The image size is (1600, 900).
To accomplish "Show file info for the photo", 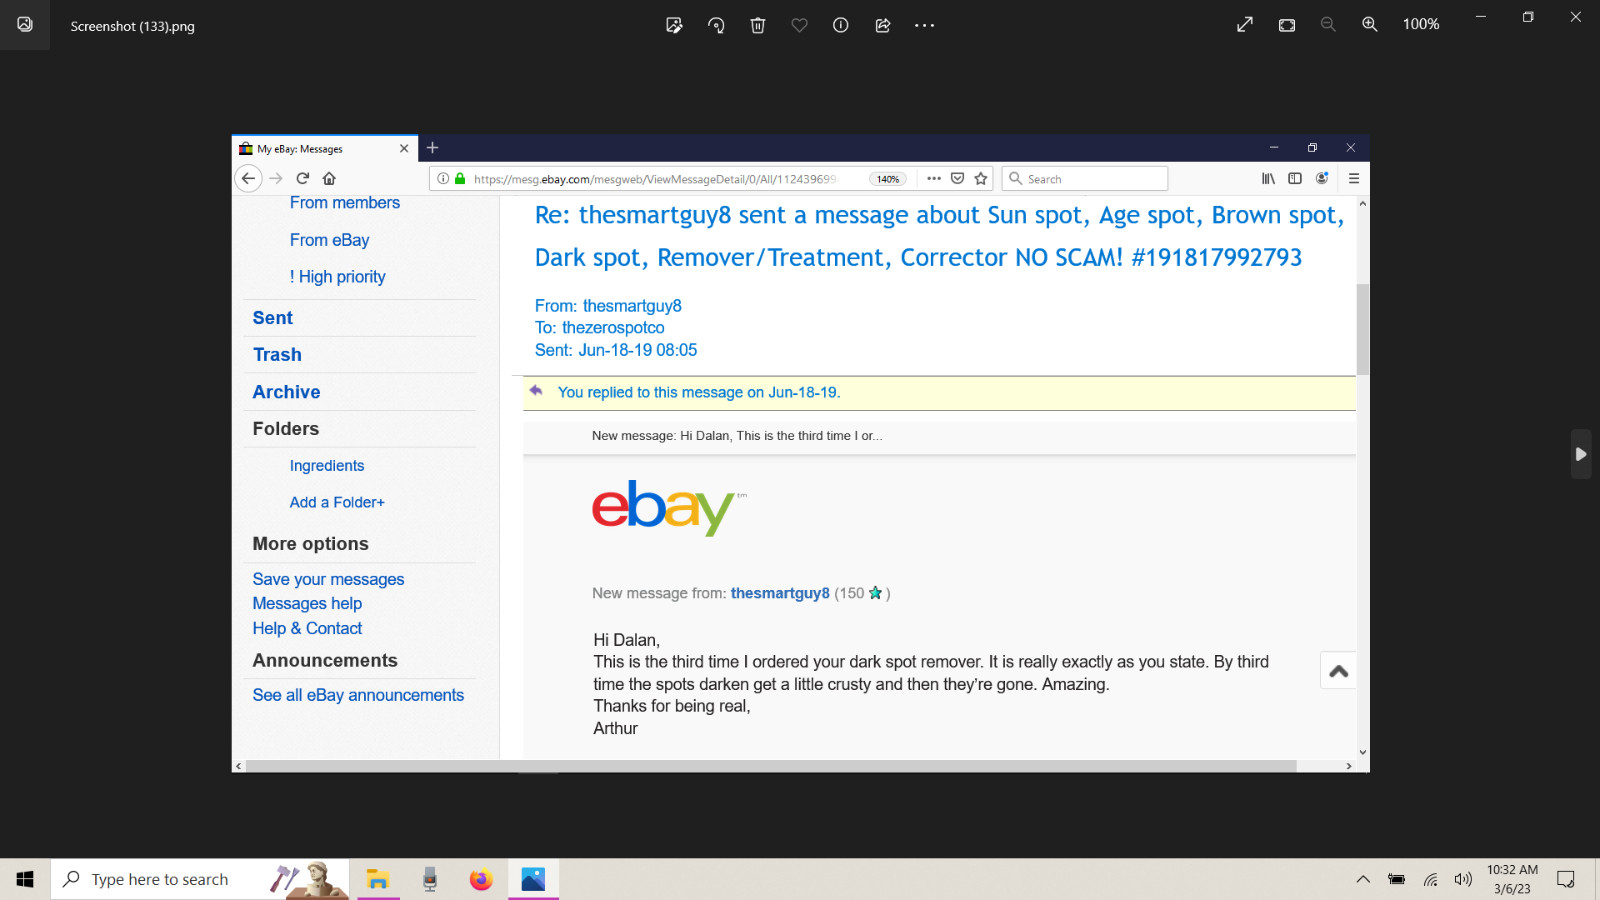I will [x=841, y=25].
